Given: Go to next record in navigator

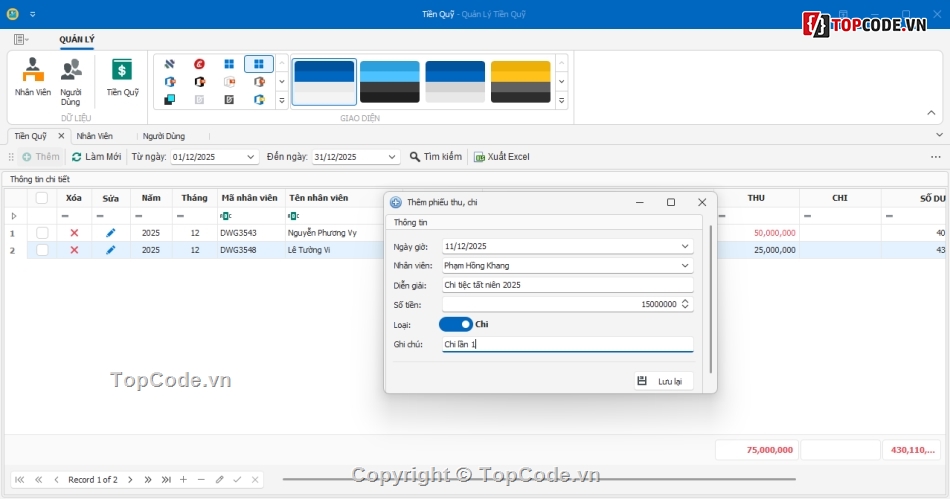Looking at the screenshot, I should click(130, 480).
